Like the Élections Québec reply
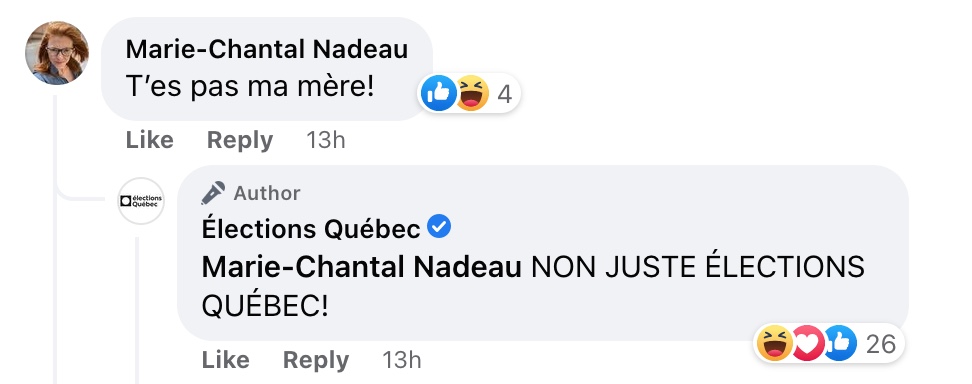The width and height of the screenshot is (972, 384). pyautogui.click(x=226, y=360)
